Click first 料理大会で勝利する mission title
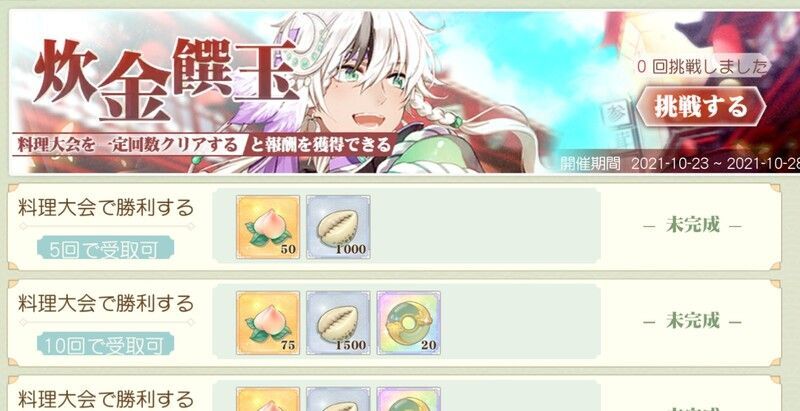800x411 pixels. (x=106, y=208)
